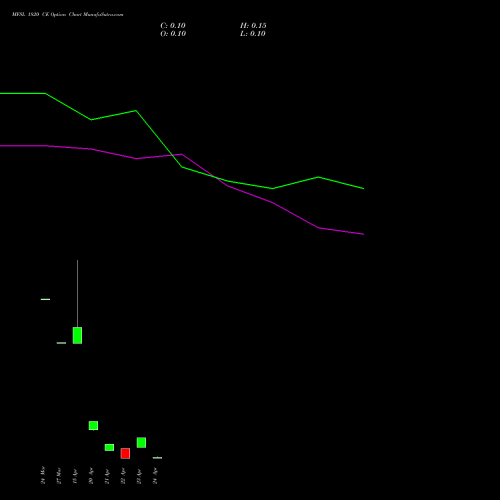Click the "20 Apr" date axis label

[x=91, y=476]
